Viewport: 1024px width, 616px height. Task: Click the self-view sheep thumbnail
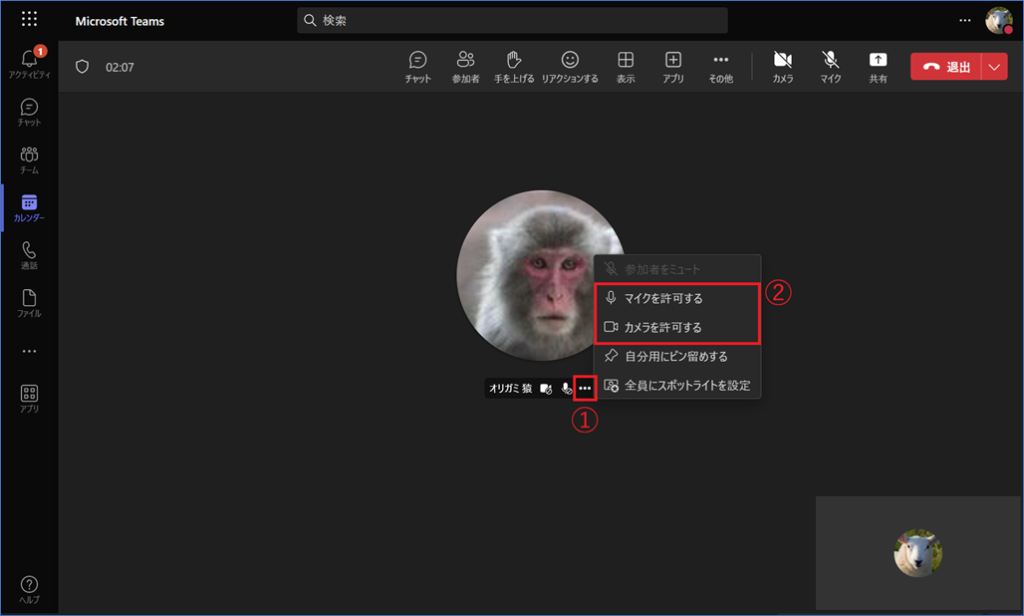pos(917,553)
